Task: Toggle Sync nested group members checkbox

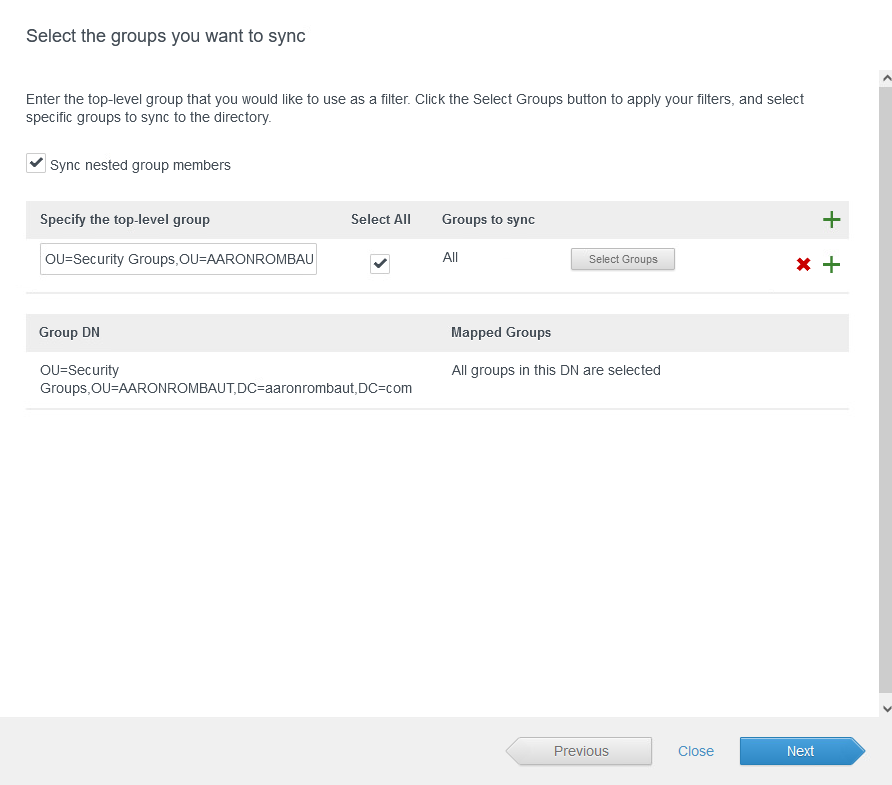Action: 36,163
